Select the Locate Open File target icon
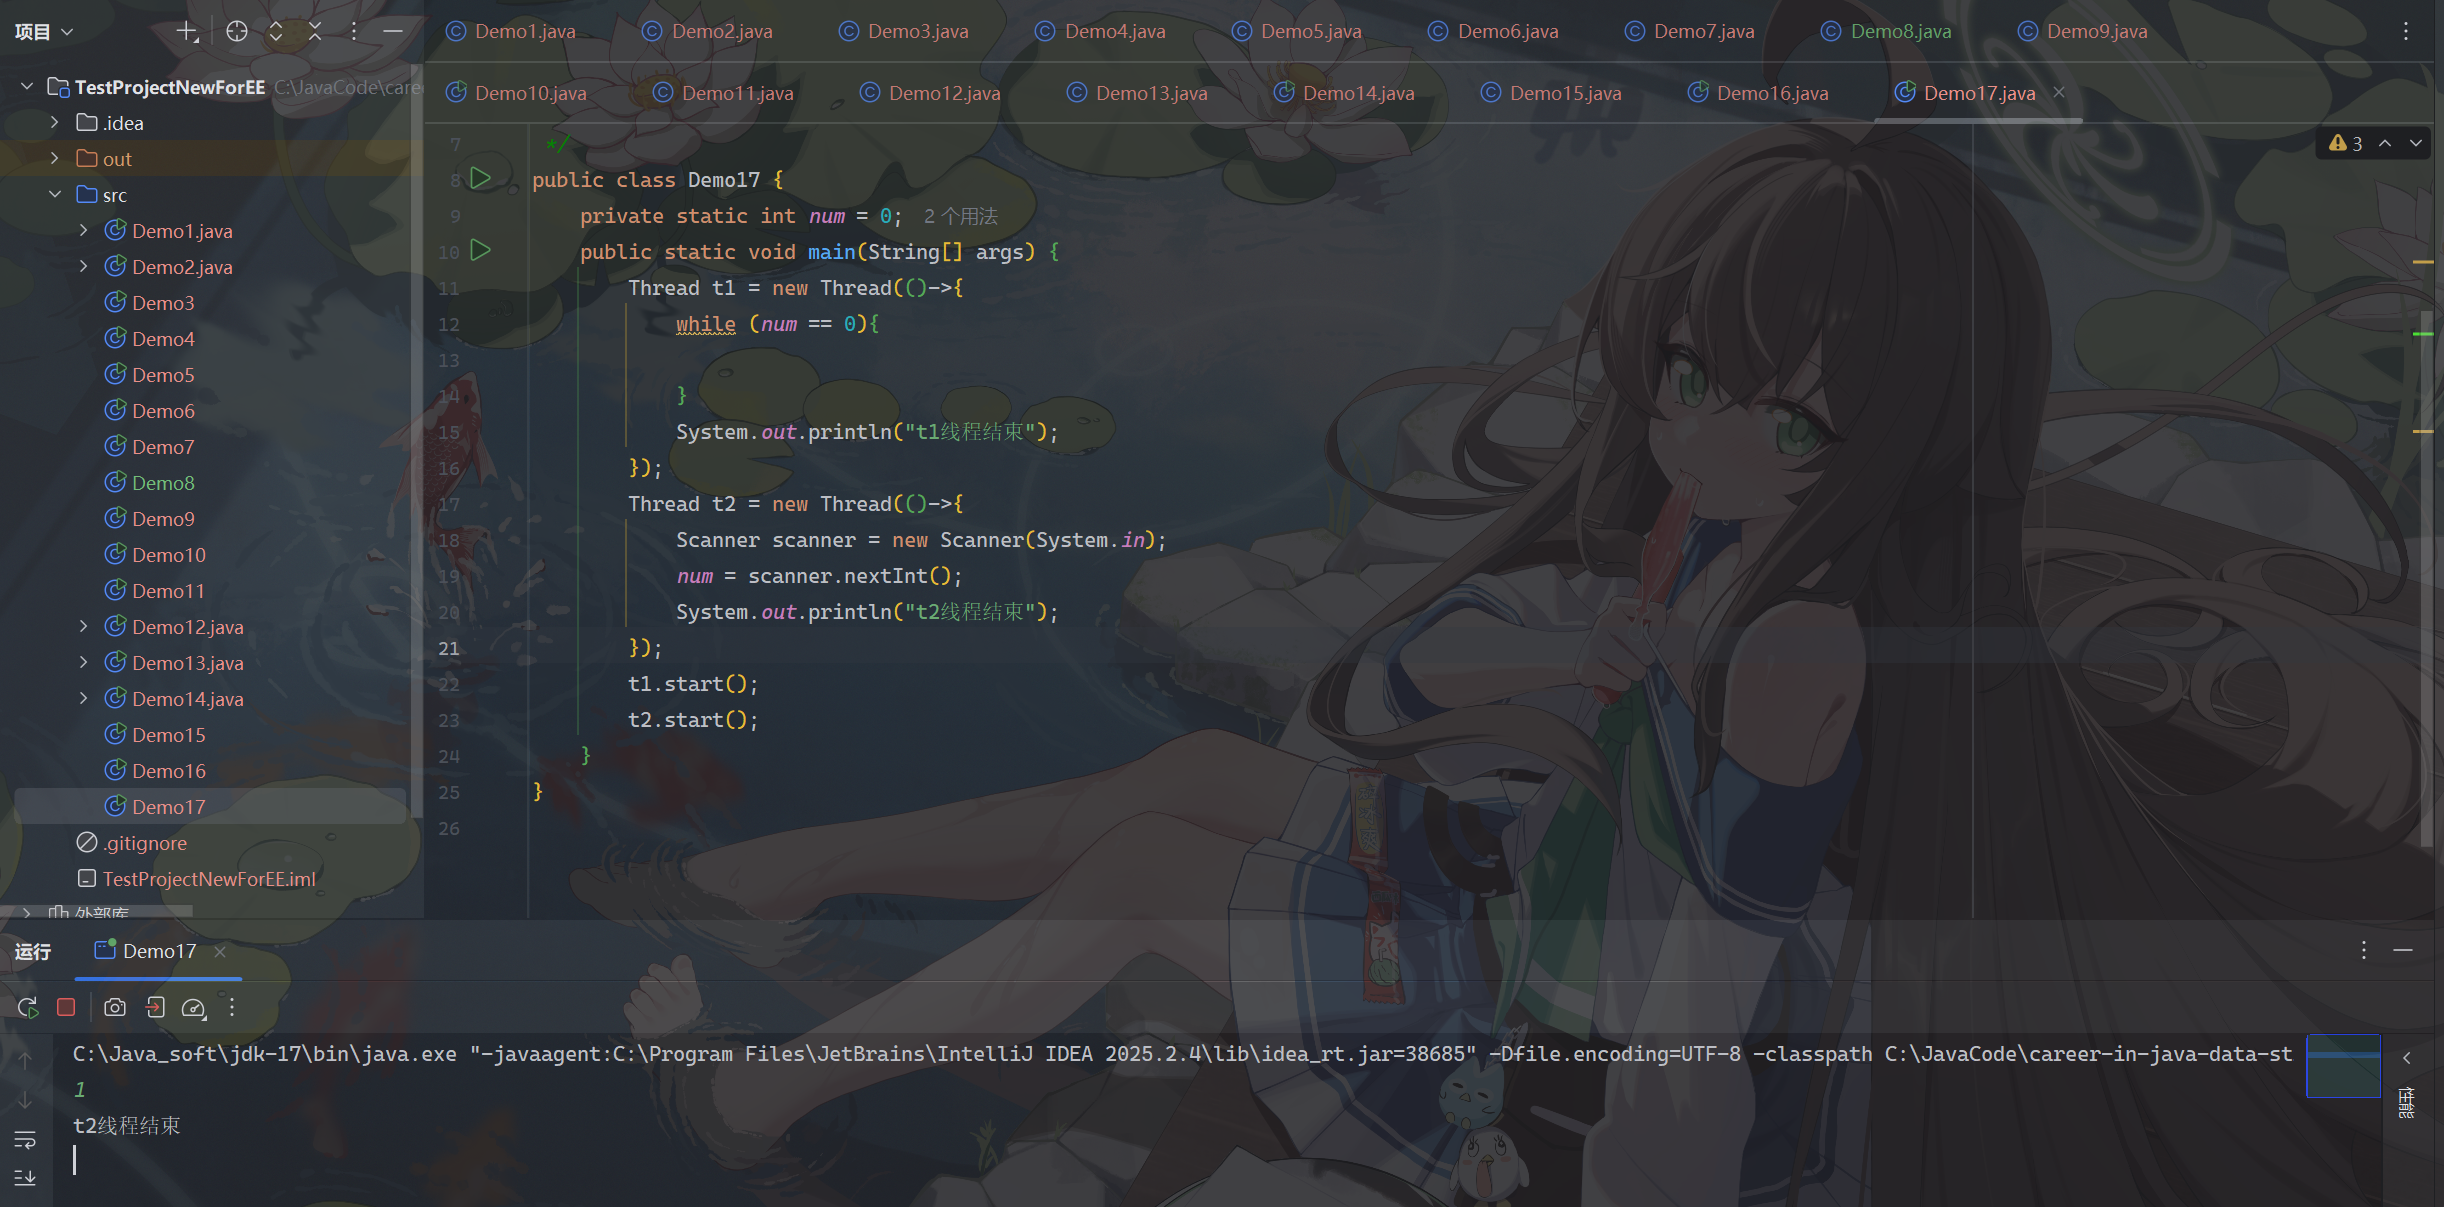Screen dimensions: 2444x1207 point(237,31)
